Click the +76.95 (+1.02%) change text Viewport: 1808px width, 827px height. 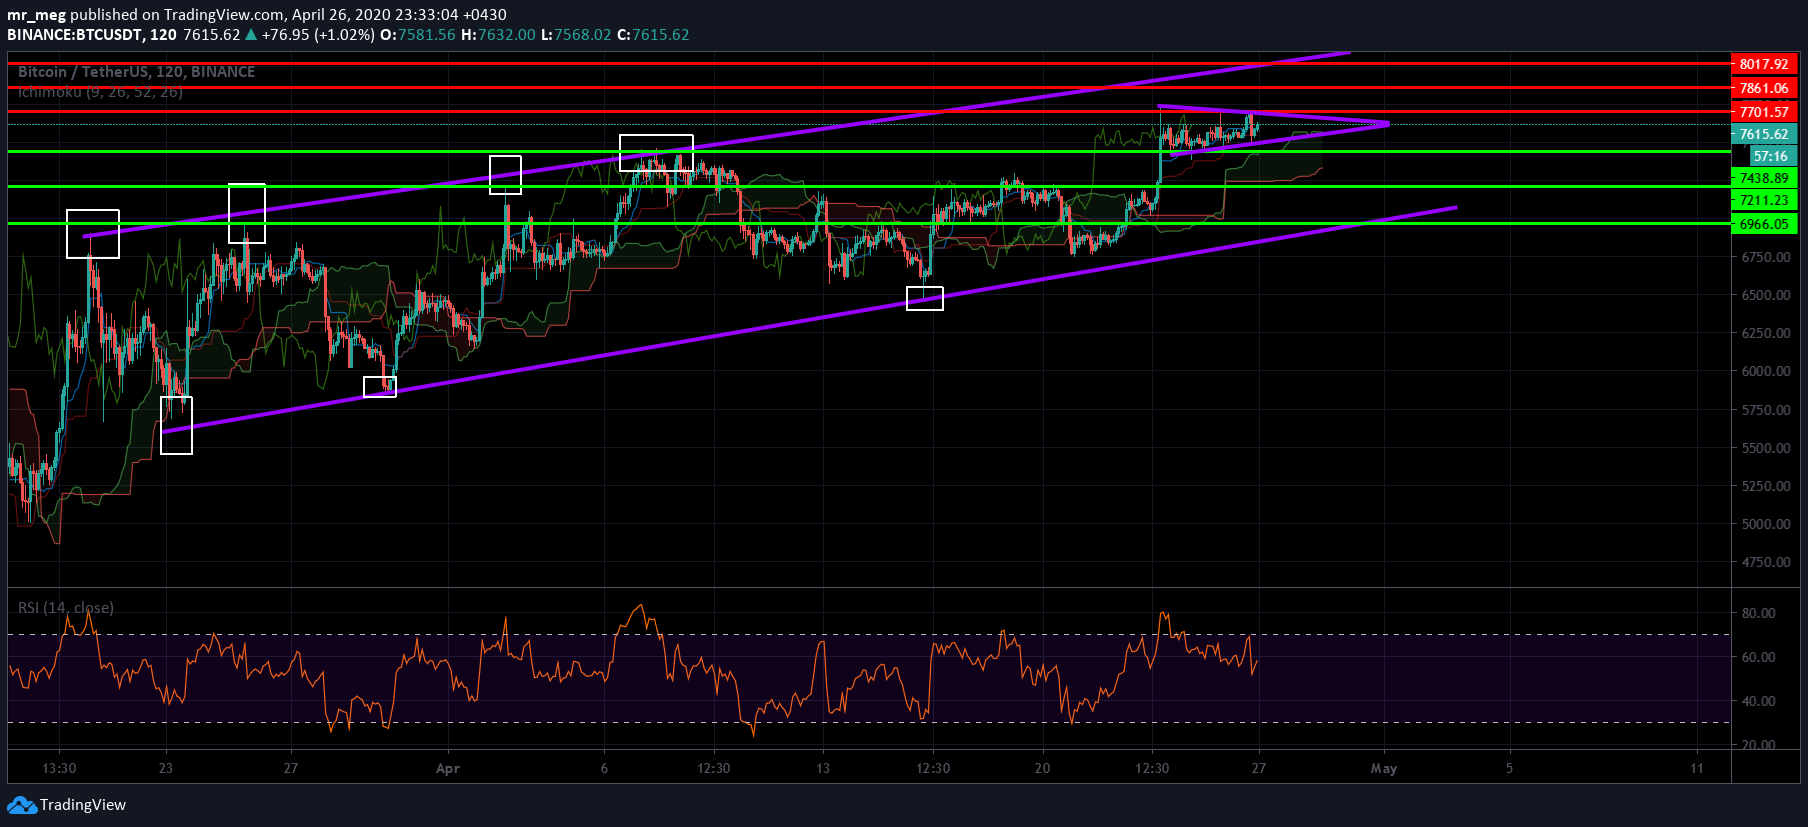[318, 35]
